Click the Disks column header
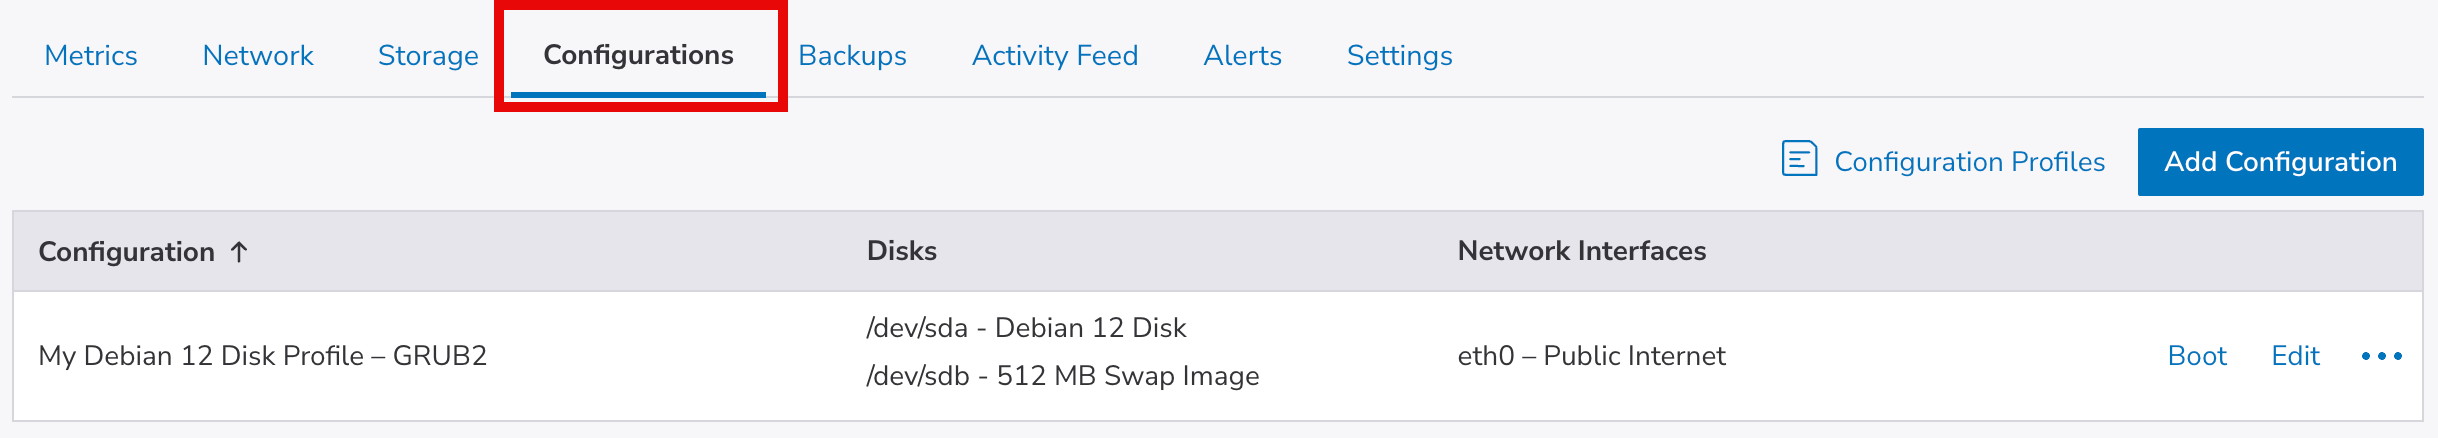Image resolution: width=2438 pixels, height=438 pixels. [x=902, y=251]
